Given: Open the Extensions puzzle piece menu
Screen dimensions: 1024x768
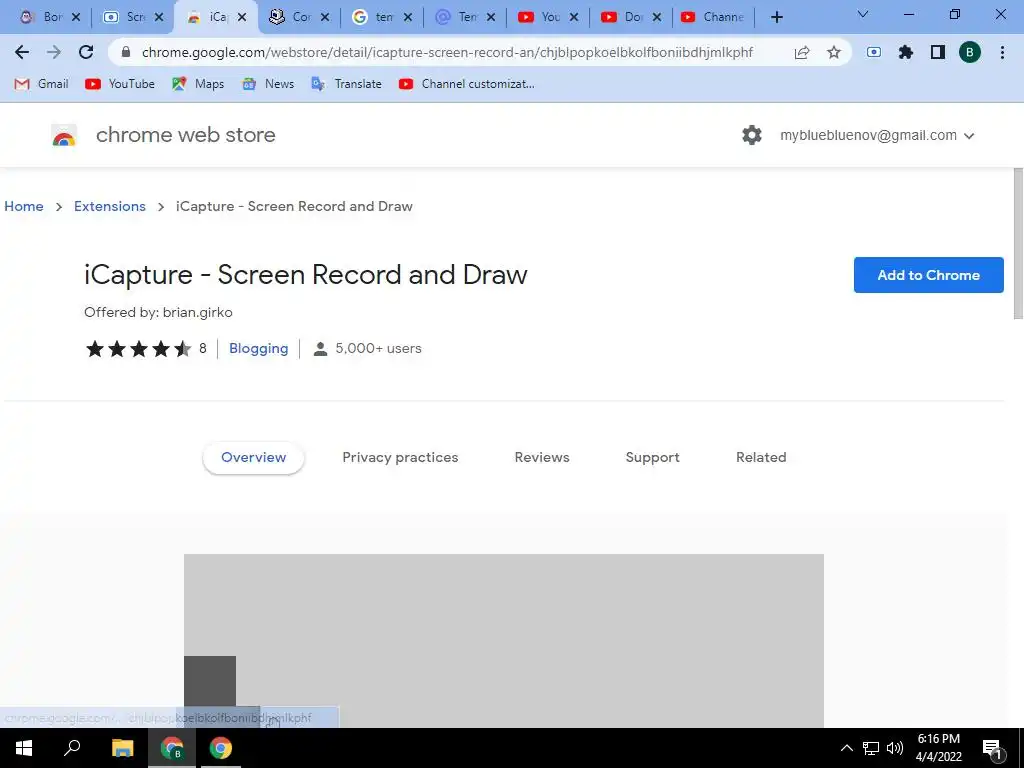Looking at the screenshot, I should coord(906,52).
